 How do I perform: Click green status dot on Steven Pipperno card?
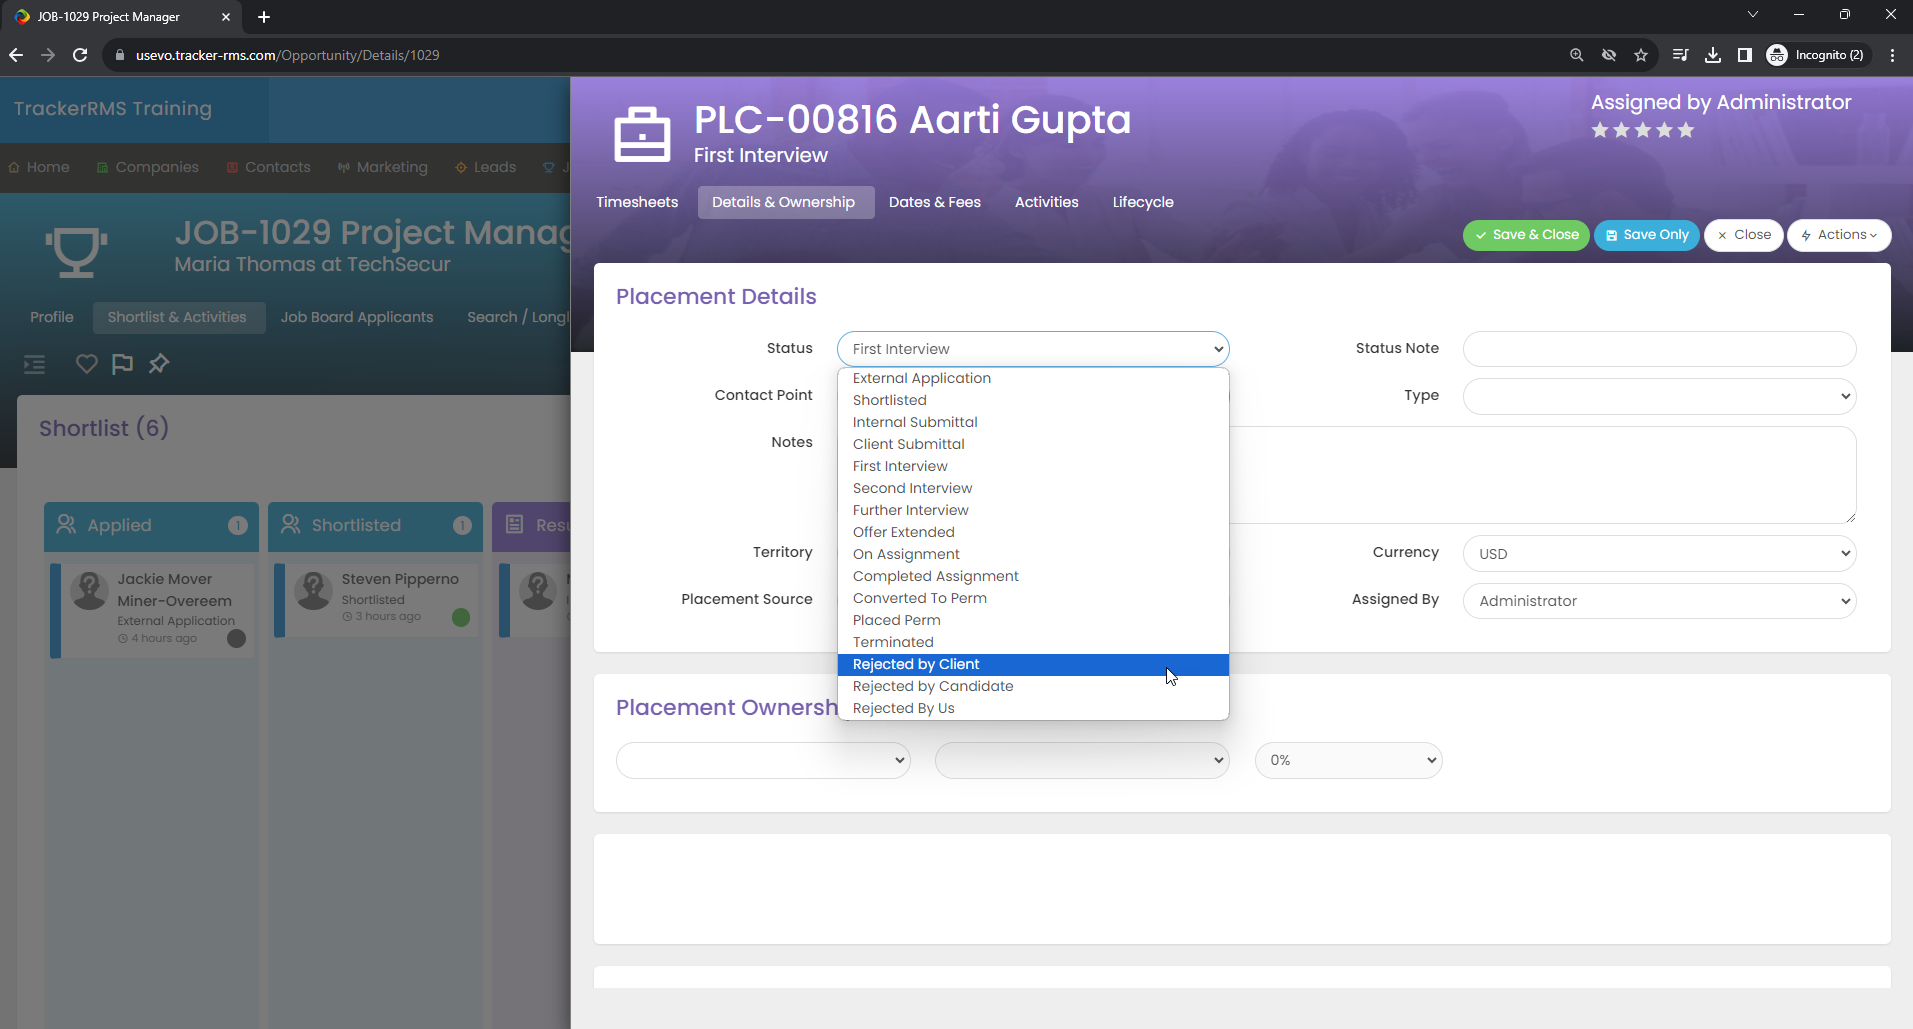(461, 617)
